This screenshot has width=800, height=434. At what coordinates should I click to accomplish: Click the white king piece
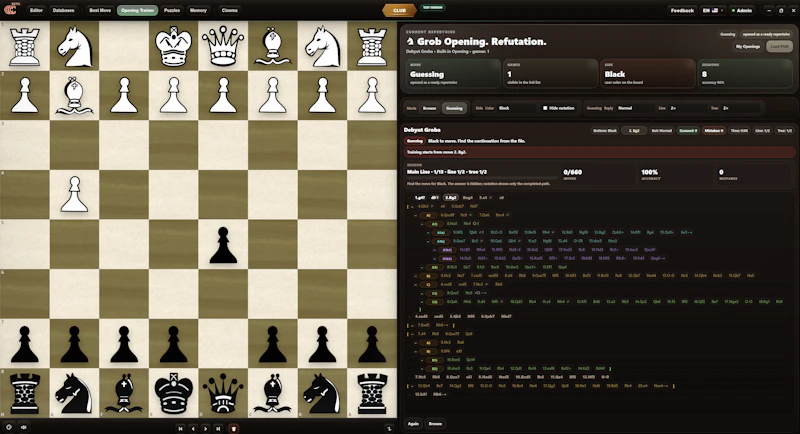(173, 46)
